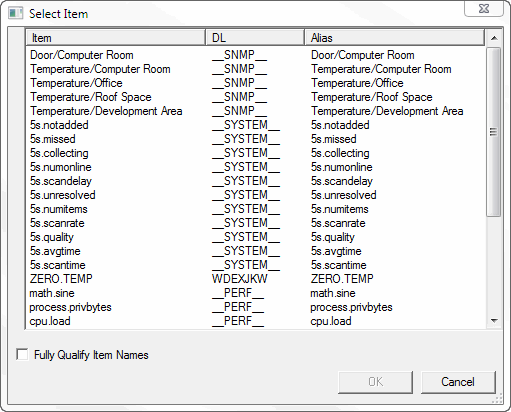This screenshot has height=412, width=511.
Task: Click the scrollbar up arrow
Action: (x=494, y=38)
